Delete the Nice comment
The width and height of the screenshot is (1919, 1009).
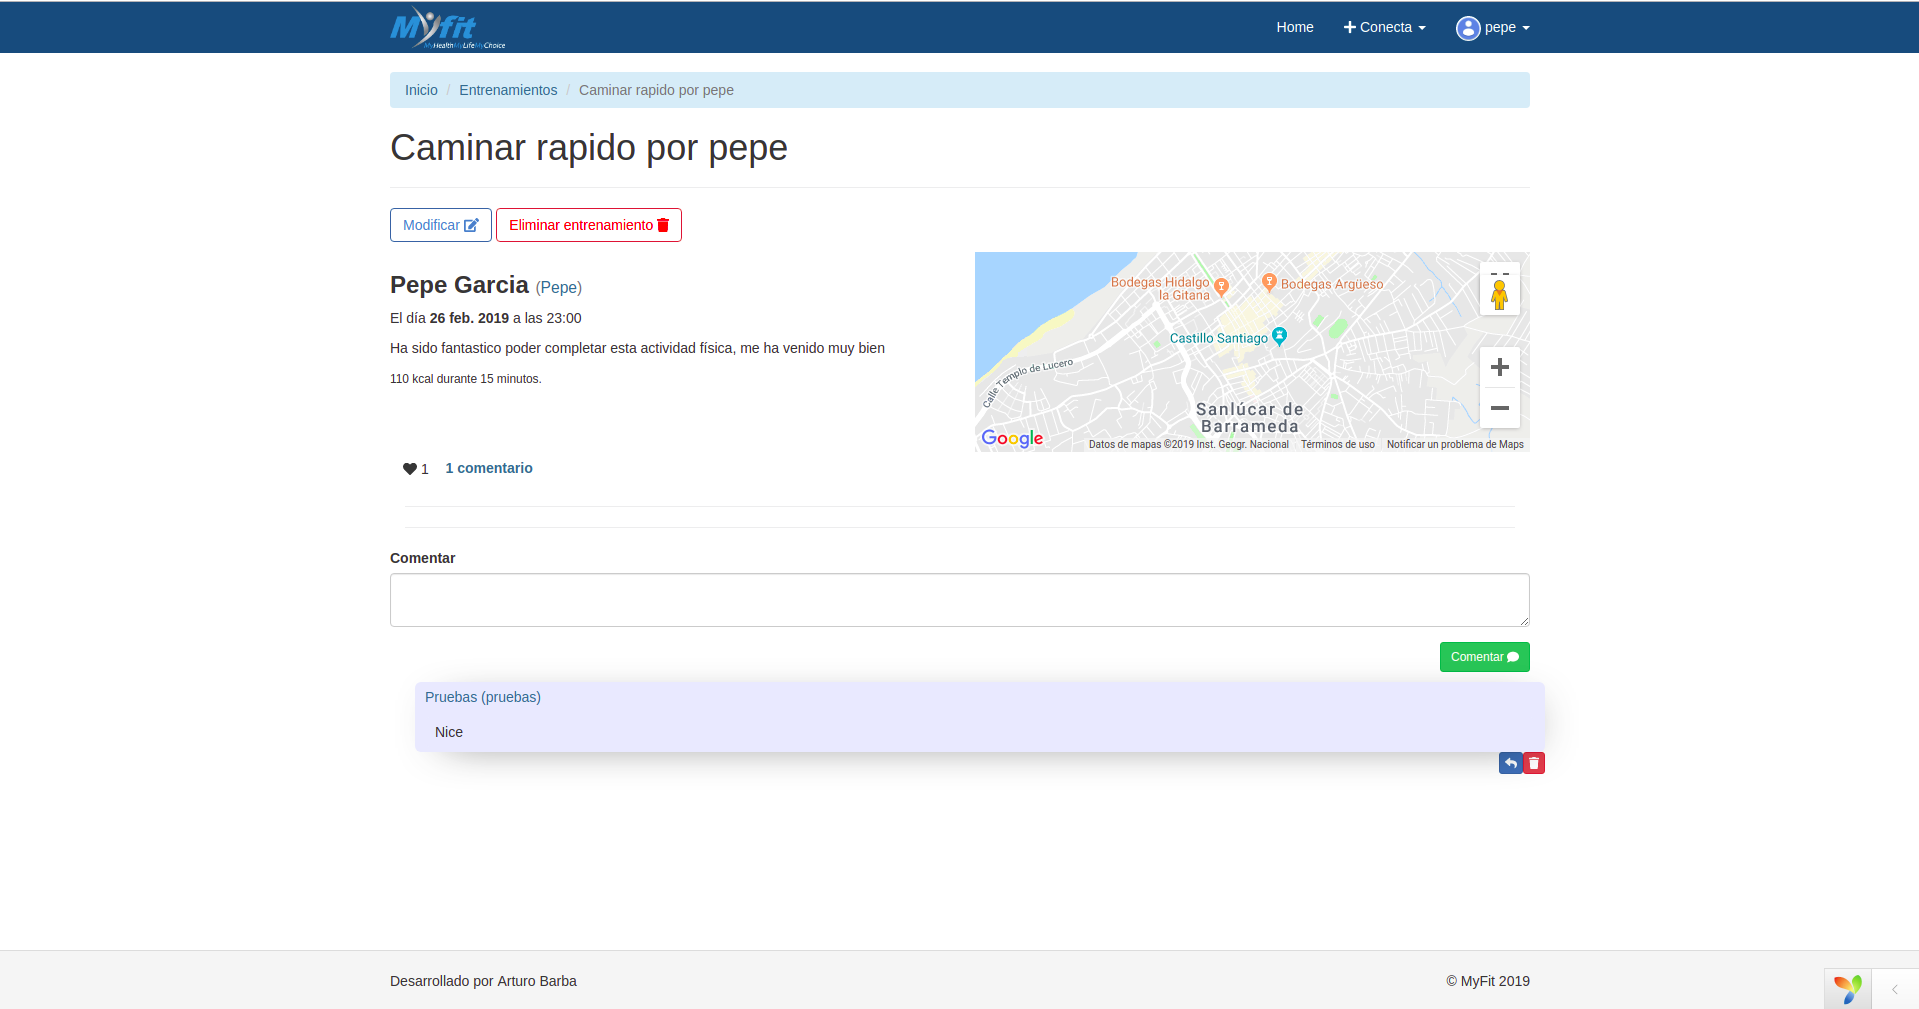pyautogui.click(x=1534, y=763)
